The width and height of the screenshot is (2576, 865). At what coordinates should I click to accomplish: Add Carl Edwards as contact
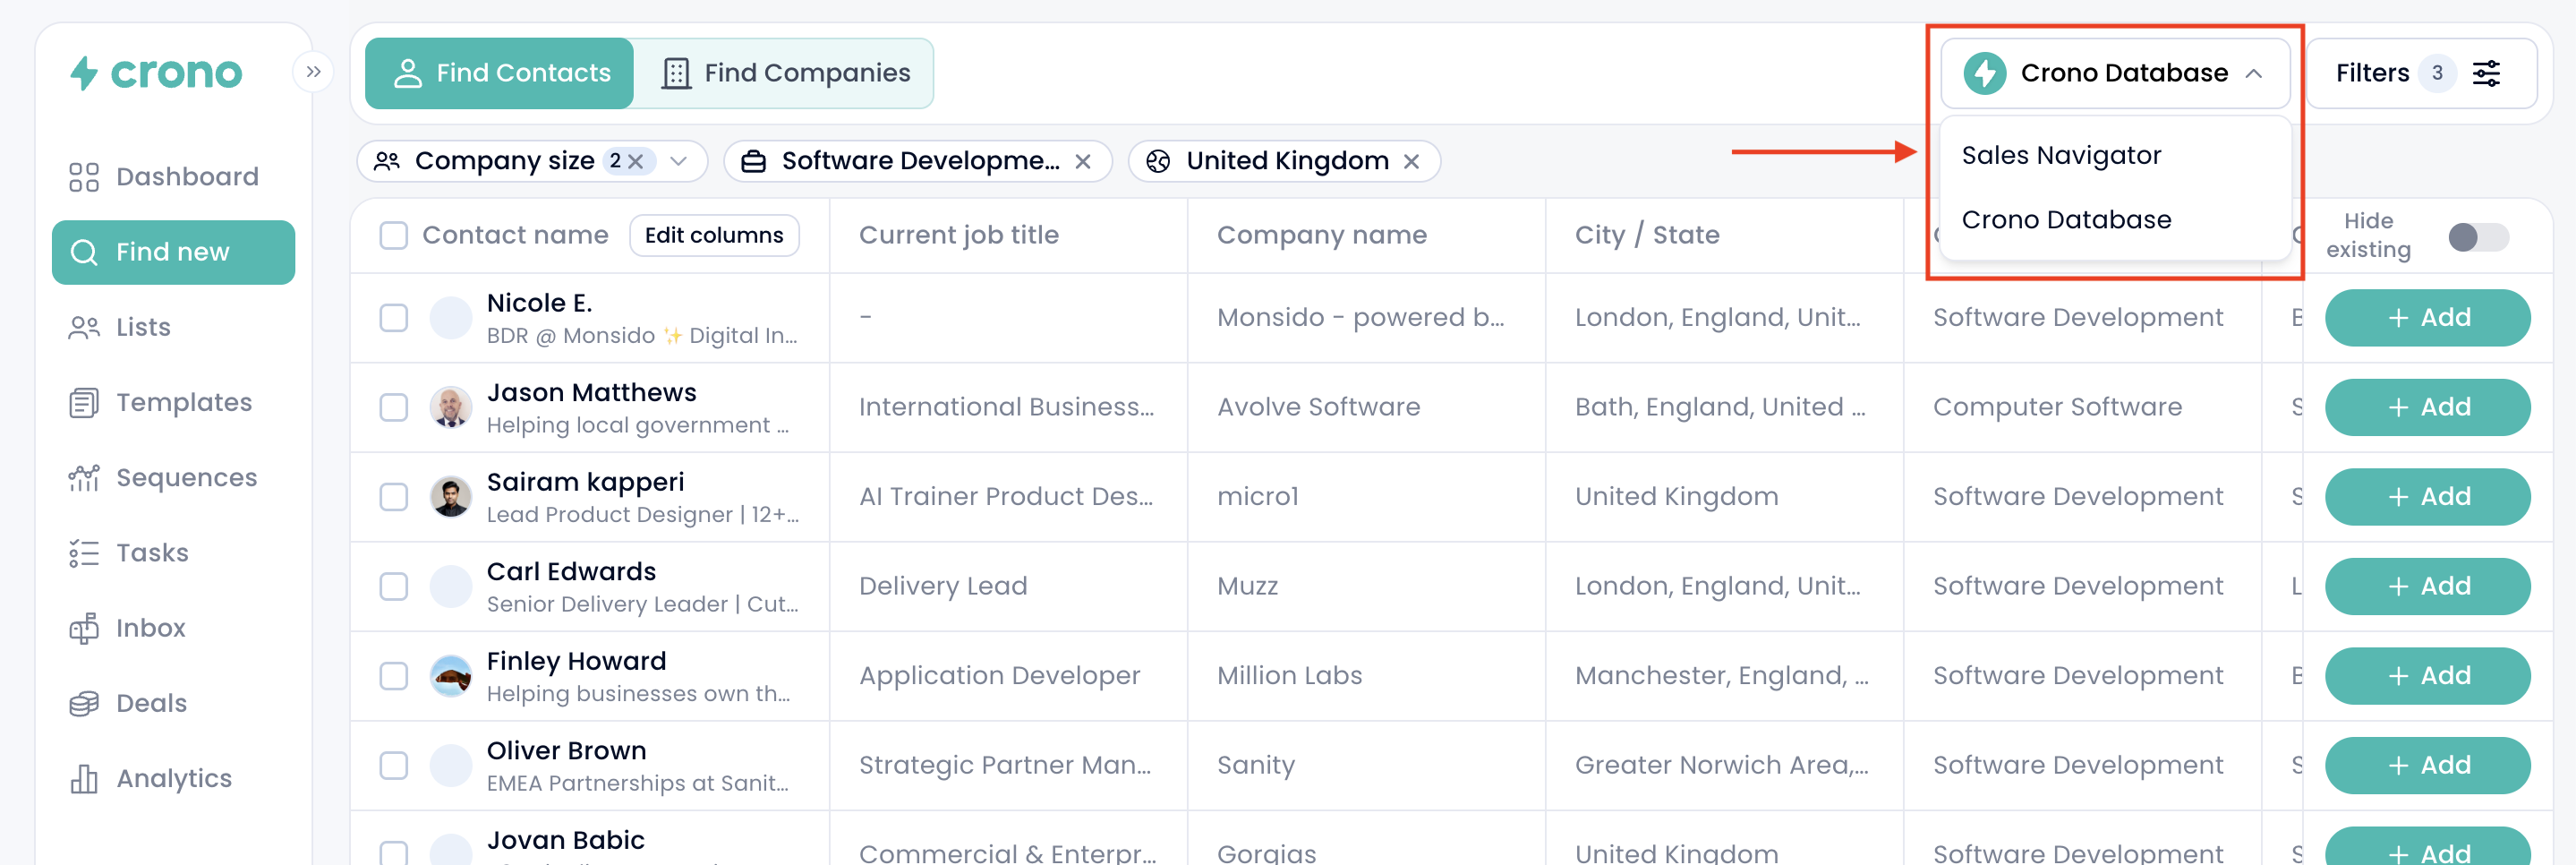click(x=2427, y=586)
